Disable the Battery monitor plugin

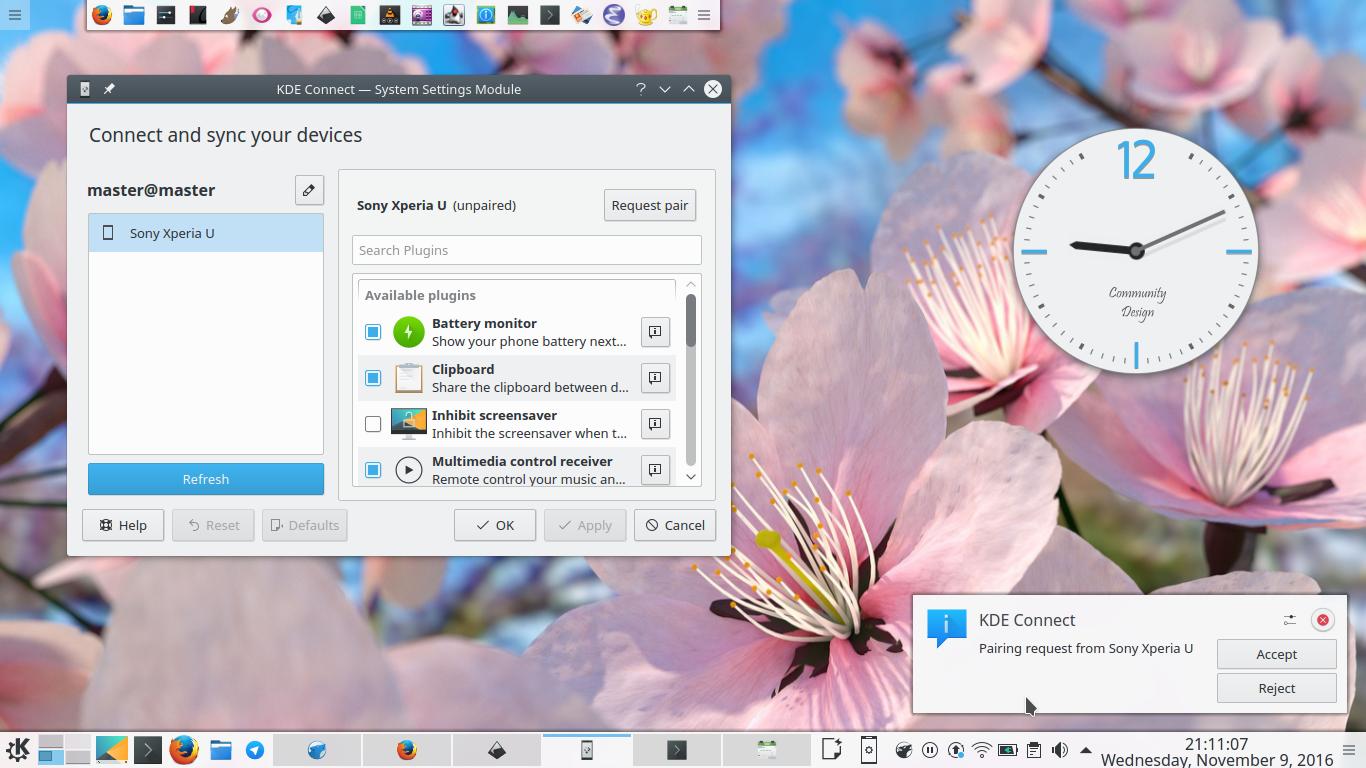click(373, 331)
